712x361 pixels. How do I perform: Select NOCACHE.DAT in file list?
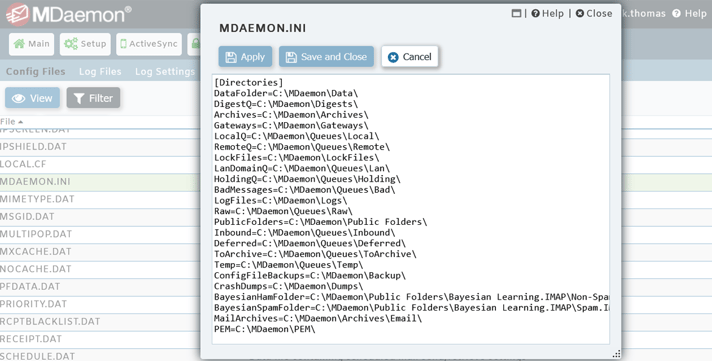pos(35,269)
